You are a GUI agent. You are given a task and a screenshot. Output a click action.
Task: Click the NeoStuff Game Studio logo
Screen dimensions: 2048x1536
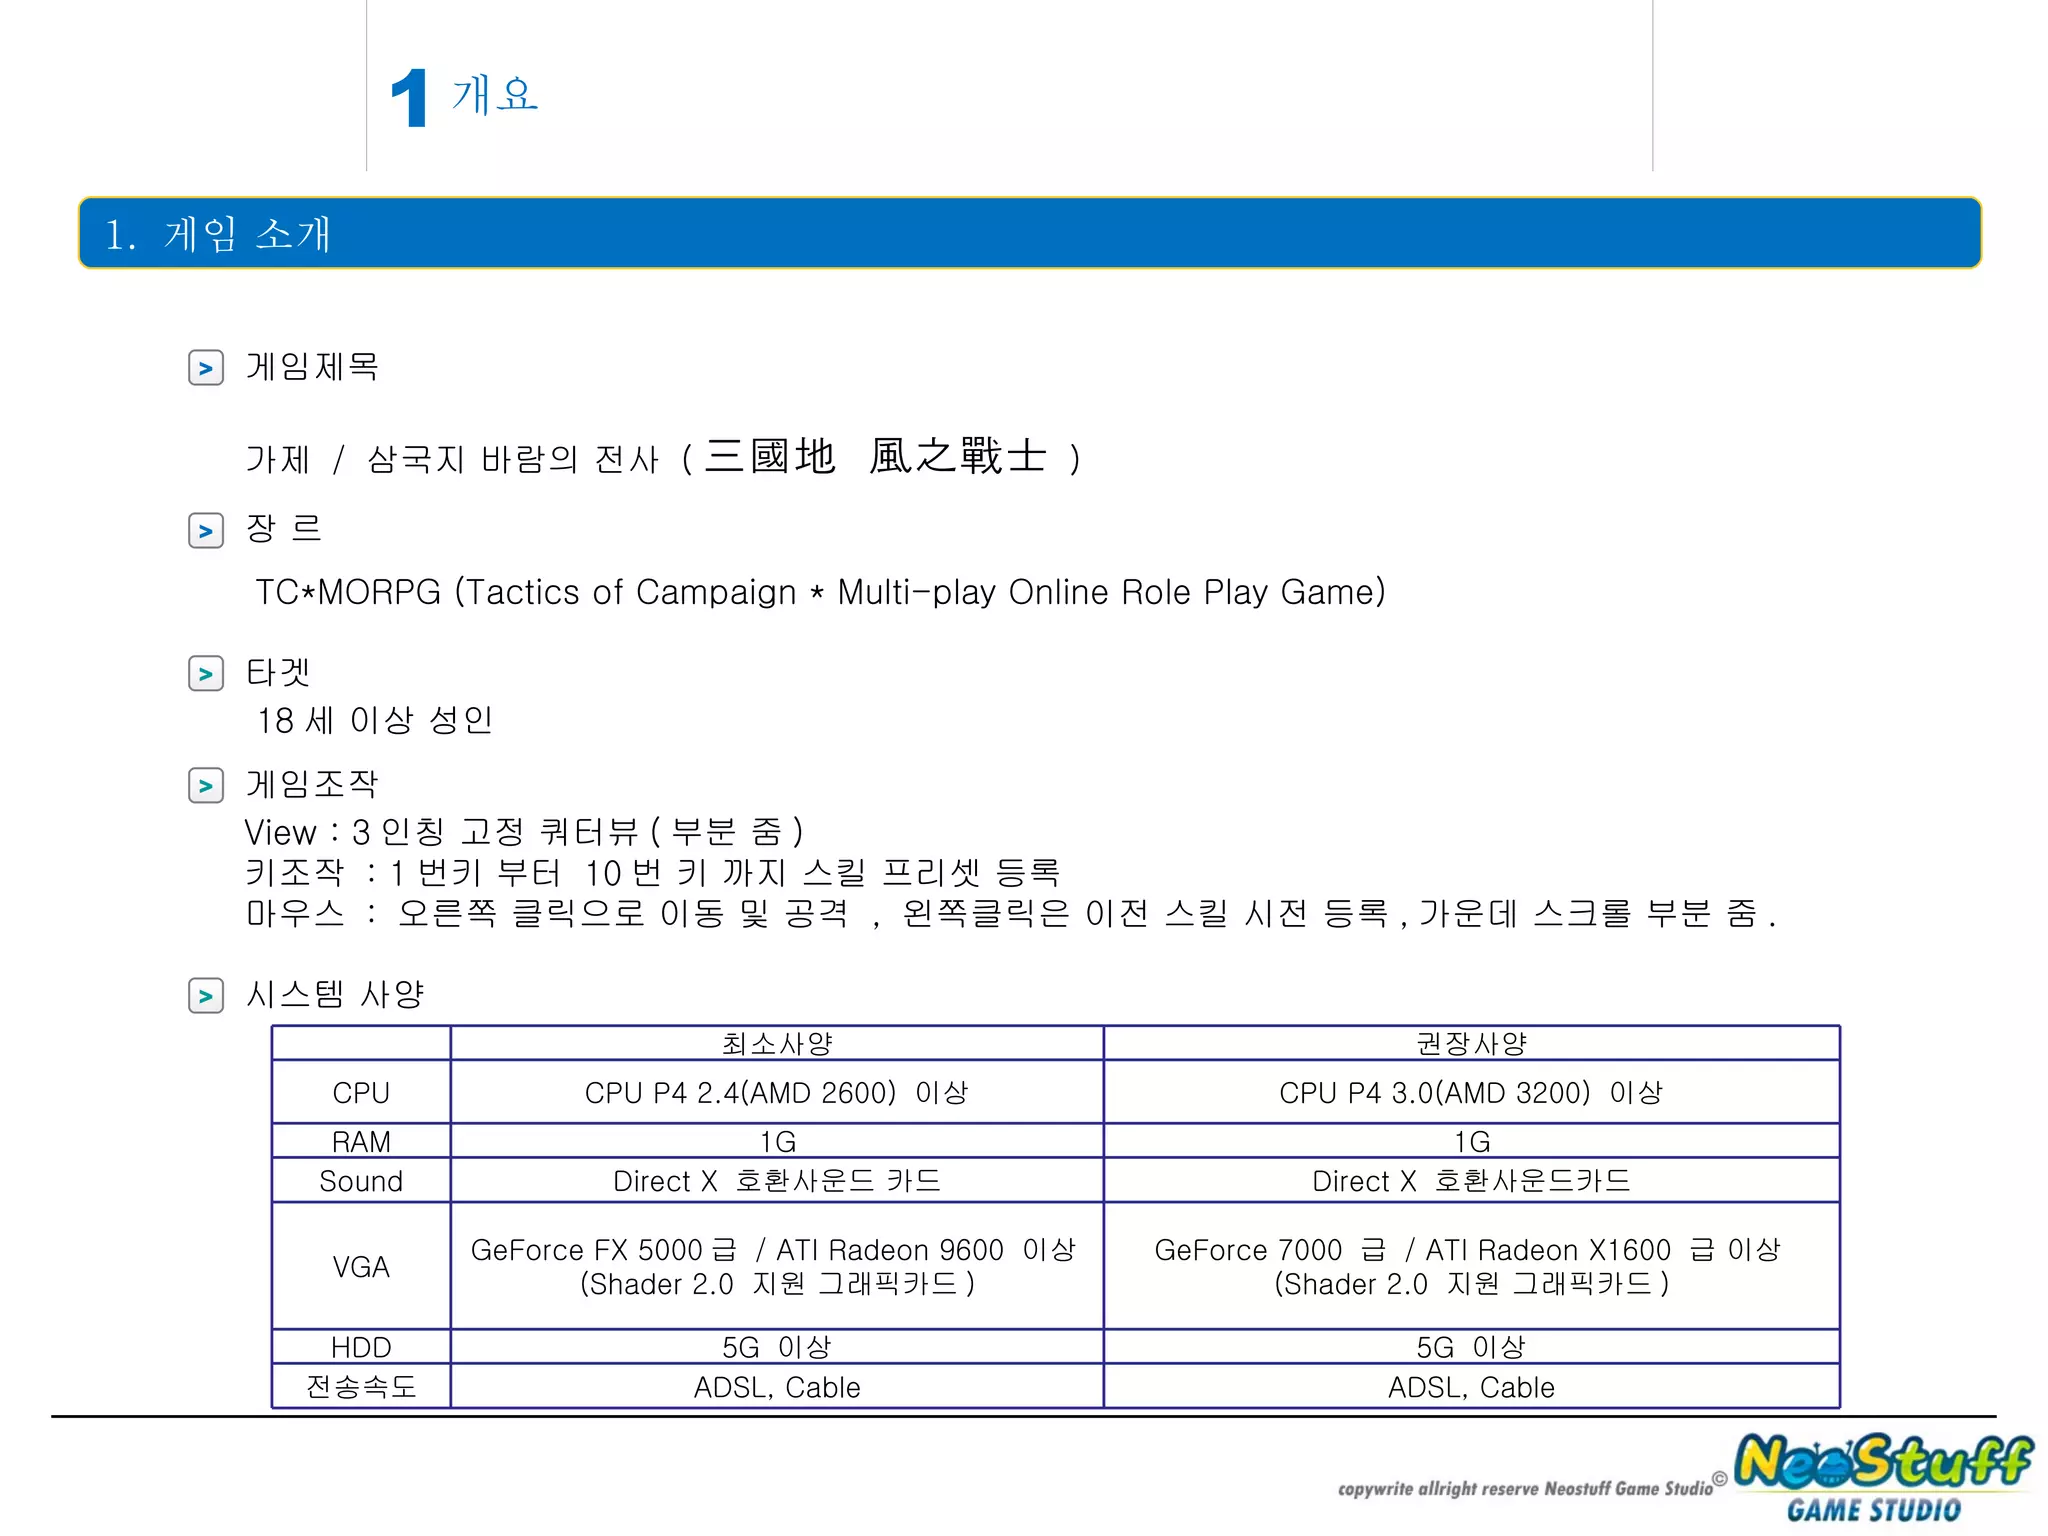coord(1884,1477)
